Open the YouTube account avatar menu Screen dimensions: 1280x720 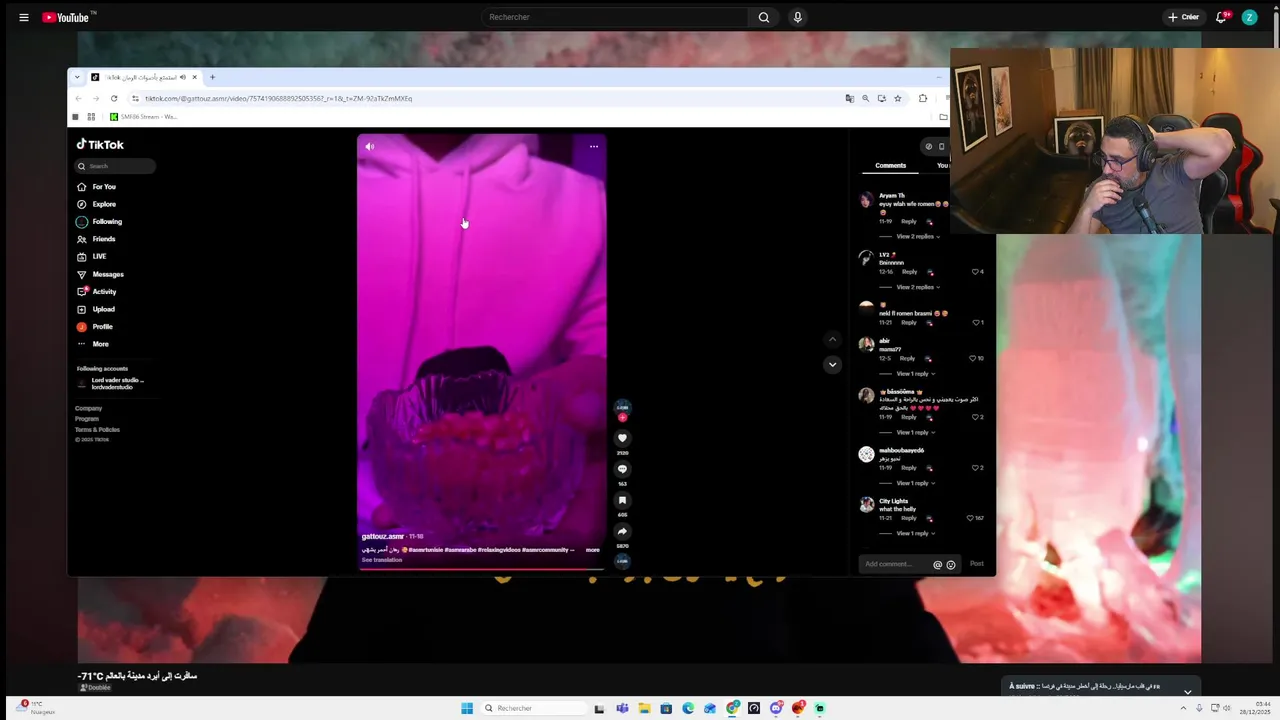(x=1249, y=17)
